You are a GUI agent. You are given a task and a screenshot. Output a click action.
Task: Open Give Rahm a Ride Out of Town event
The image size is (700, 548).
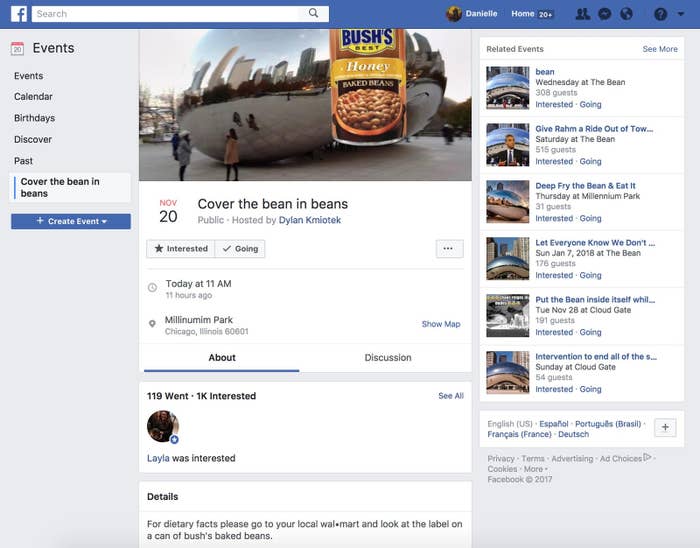[594, 129]
